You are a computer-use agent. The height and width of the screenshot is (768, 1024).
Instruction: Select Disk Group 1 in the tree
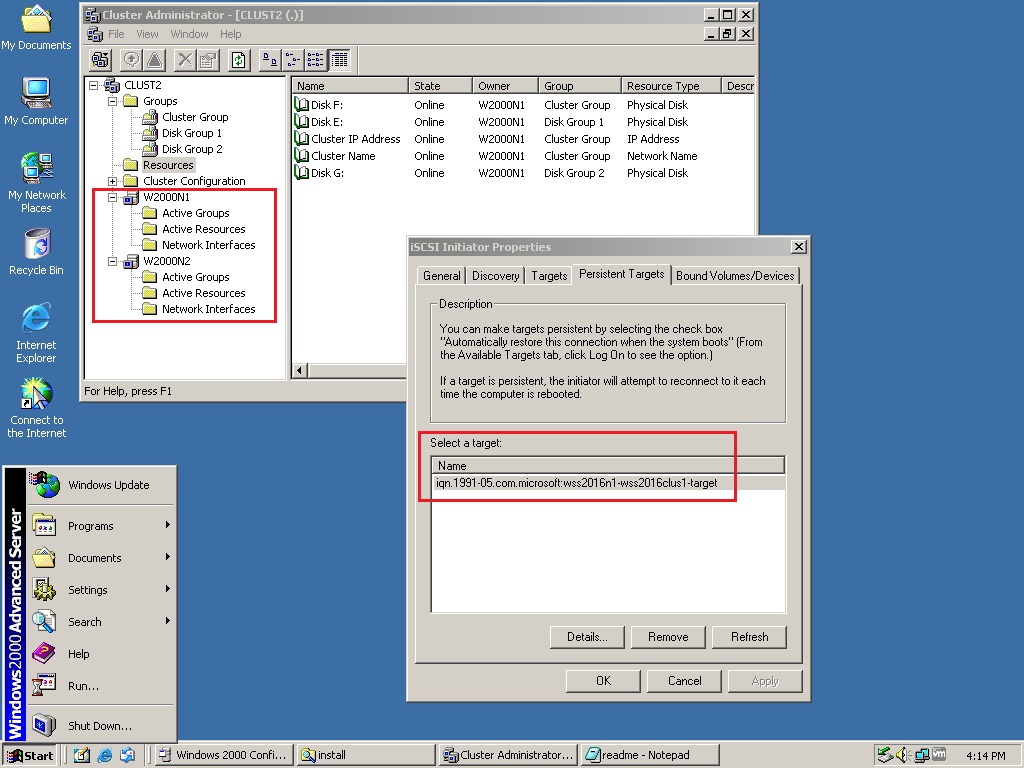click(x=192, y=133)
